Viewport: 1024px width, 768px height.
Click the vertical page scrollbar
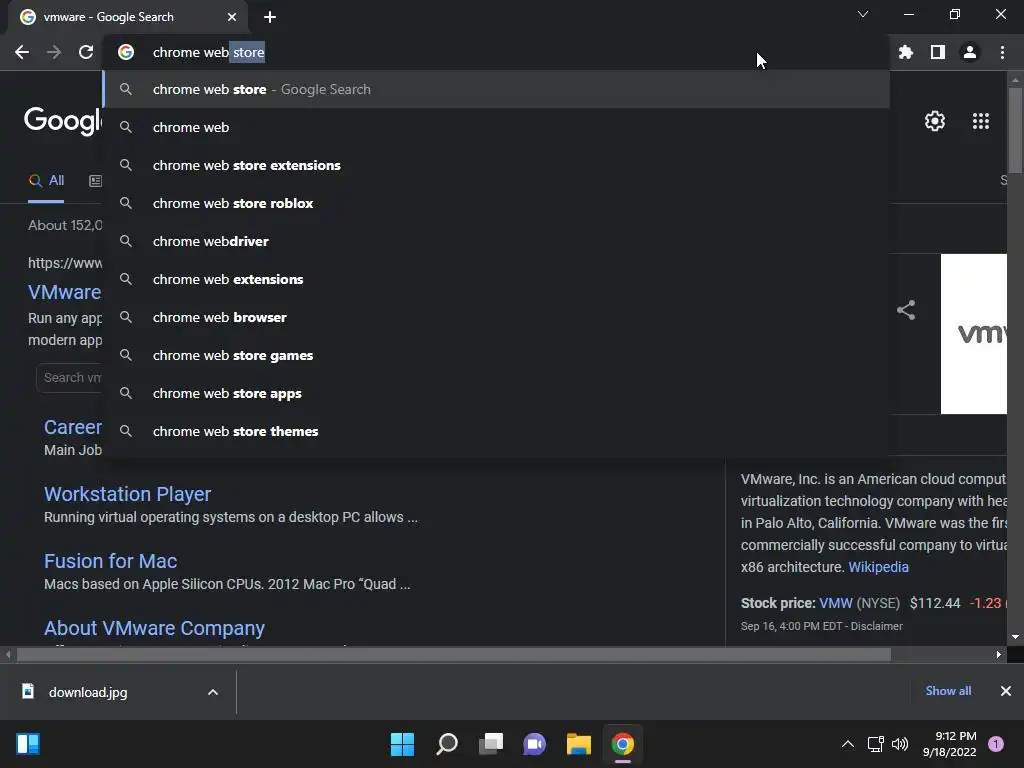coord(1015,131)
